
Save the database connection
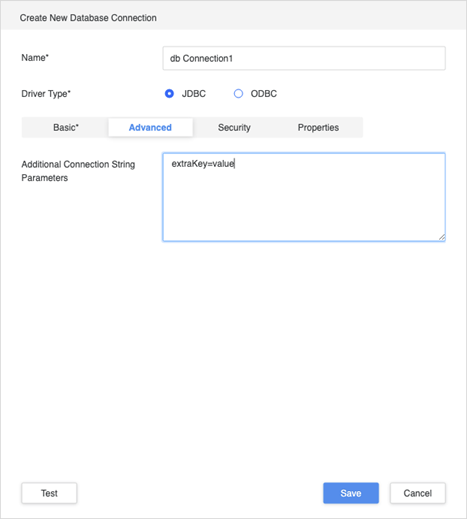click(351, 493)
